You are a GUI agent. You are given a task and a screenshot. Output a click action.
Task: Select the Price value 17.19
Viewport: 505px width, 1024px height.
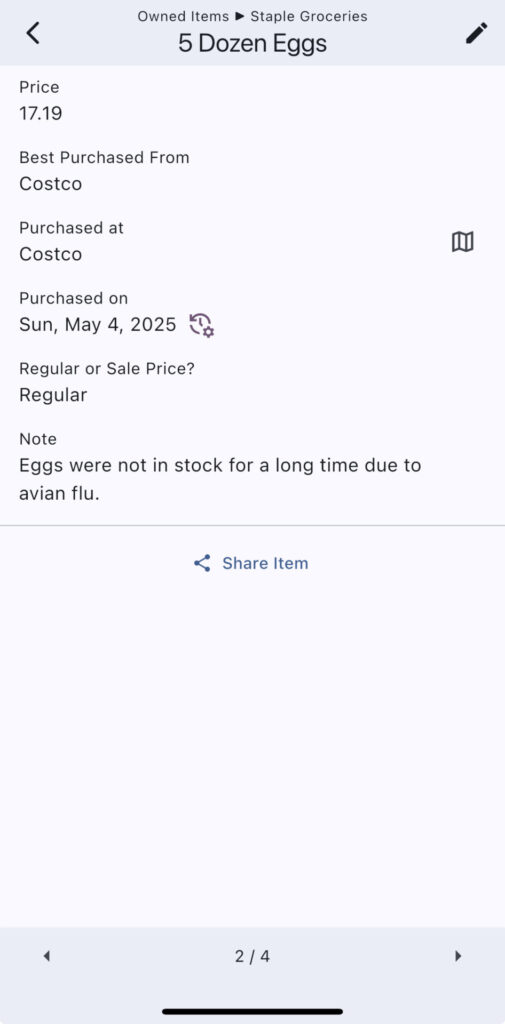(41, 114)
